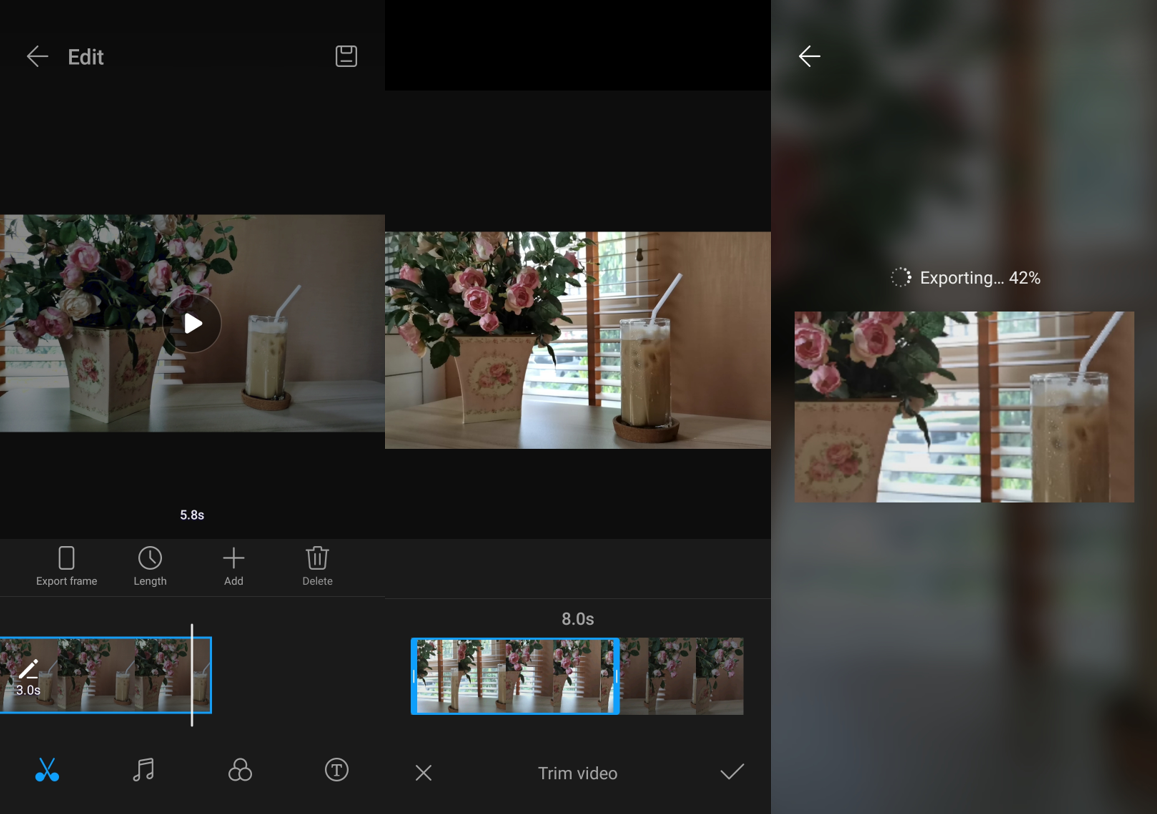
Task: Cancel trimming with the X icon
Action: coord(424,773)
